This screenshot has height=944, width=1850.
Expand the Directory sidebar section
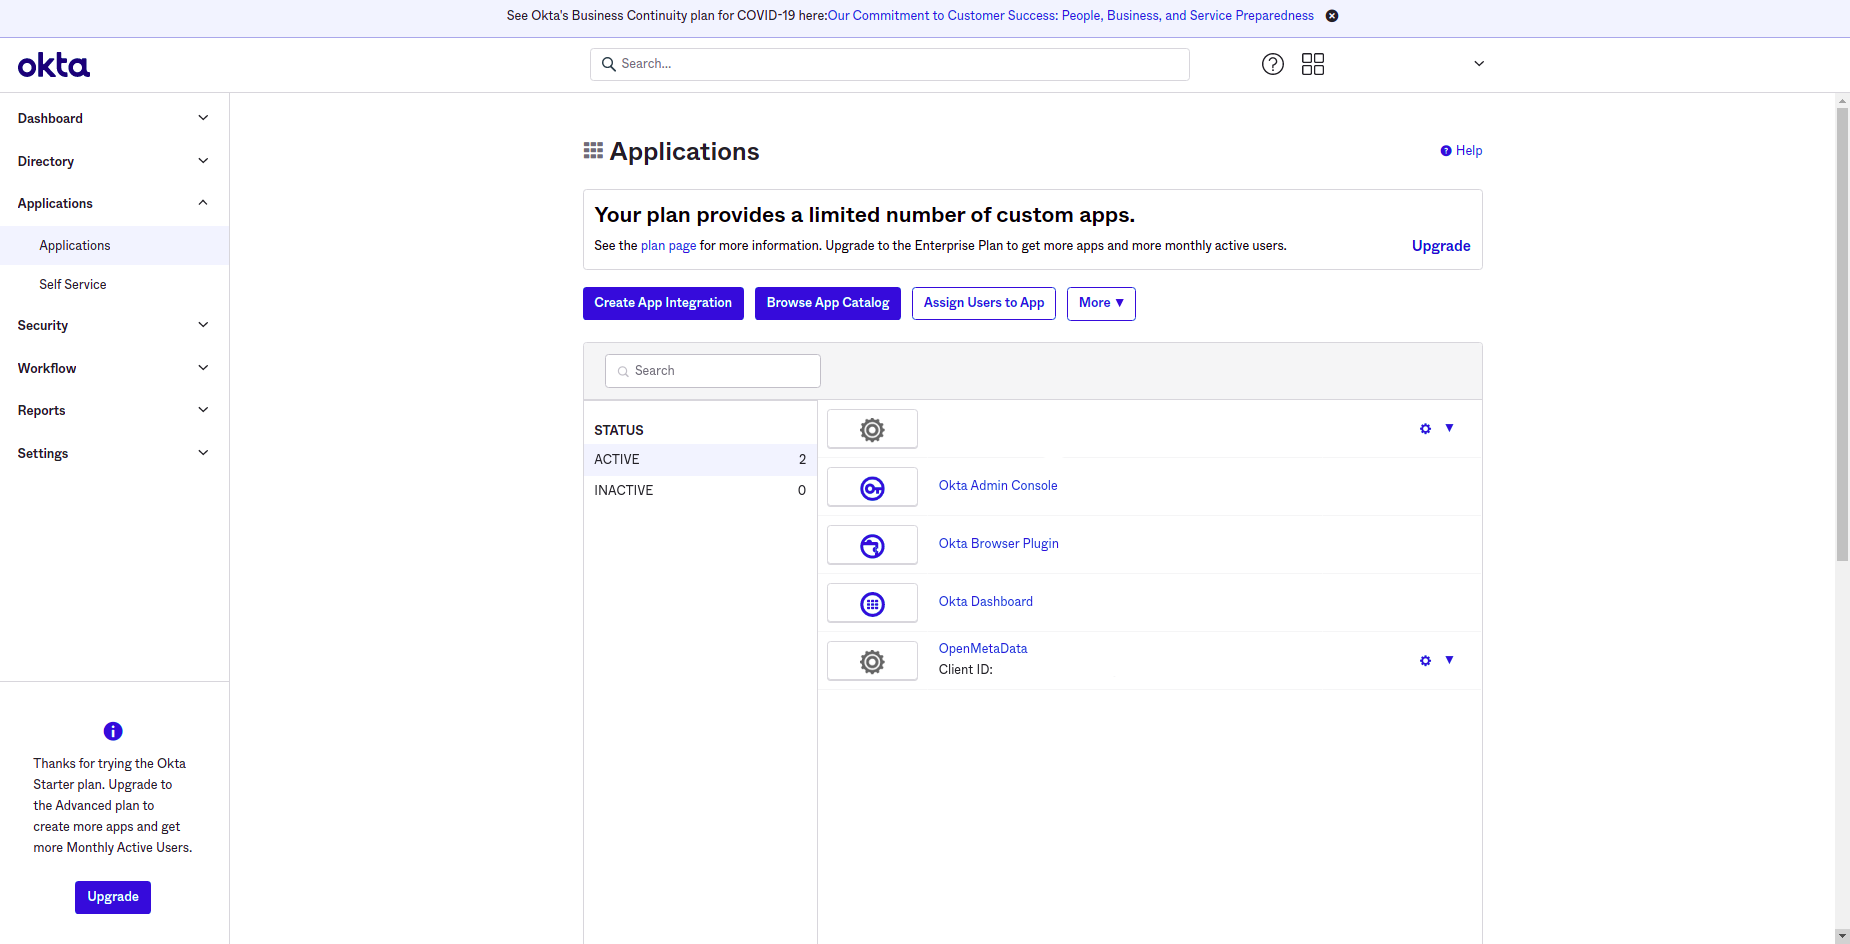[x=114, y=161]
